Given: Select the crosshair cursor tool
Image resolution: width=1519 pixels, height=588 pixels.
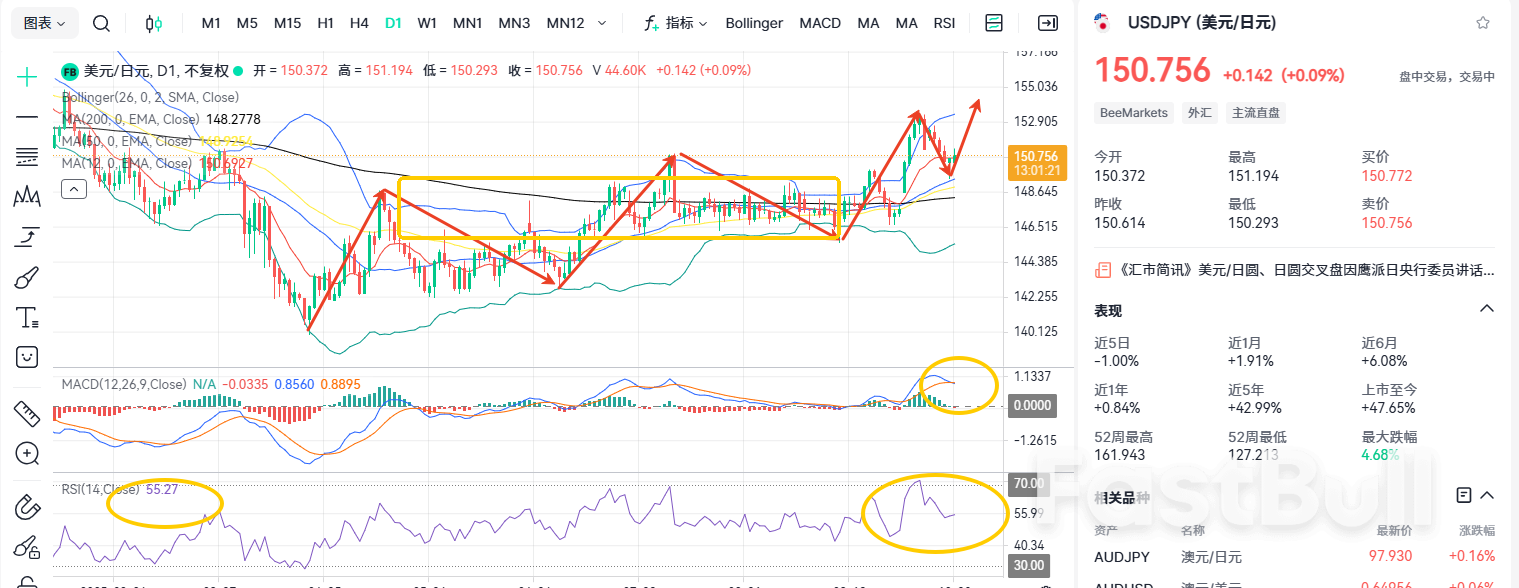Looking at the screenshot, I should point(27,77).
